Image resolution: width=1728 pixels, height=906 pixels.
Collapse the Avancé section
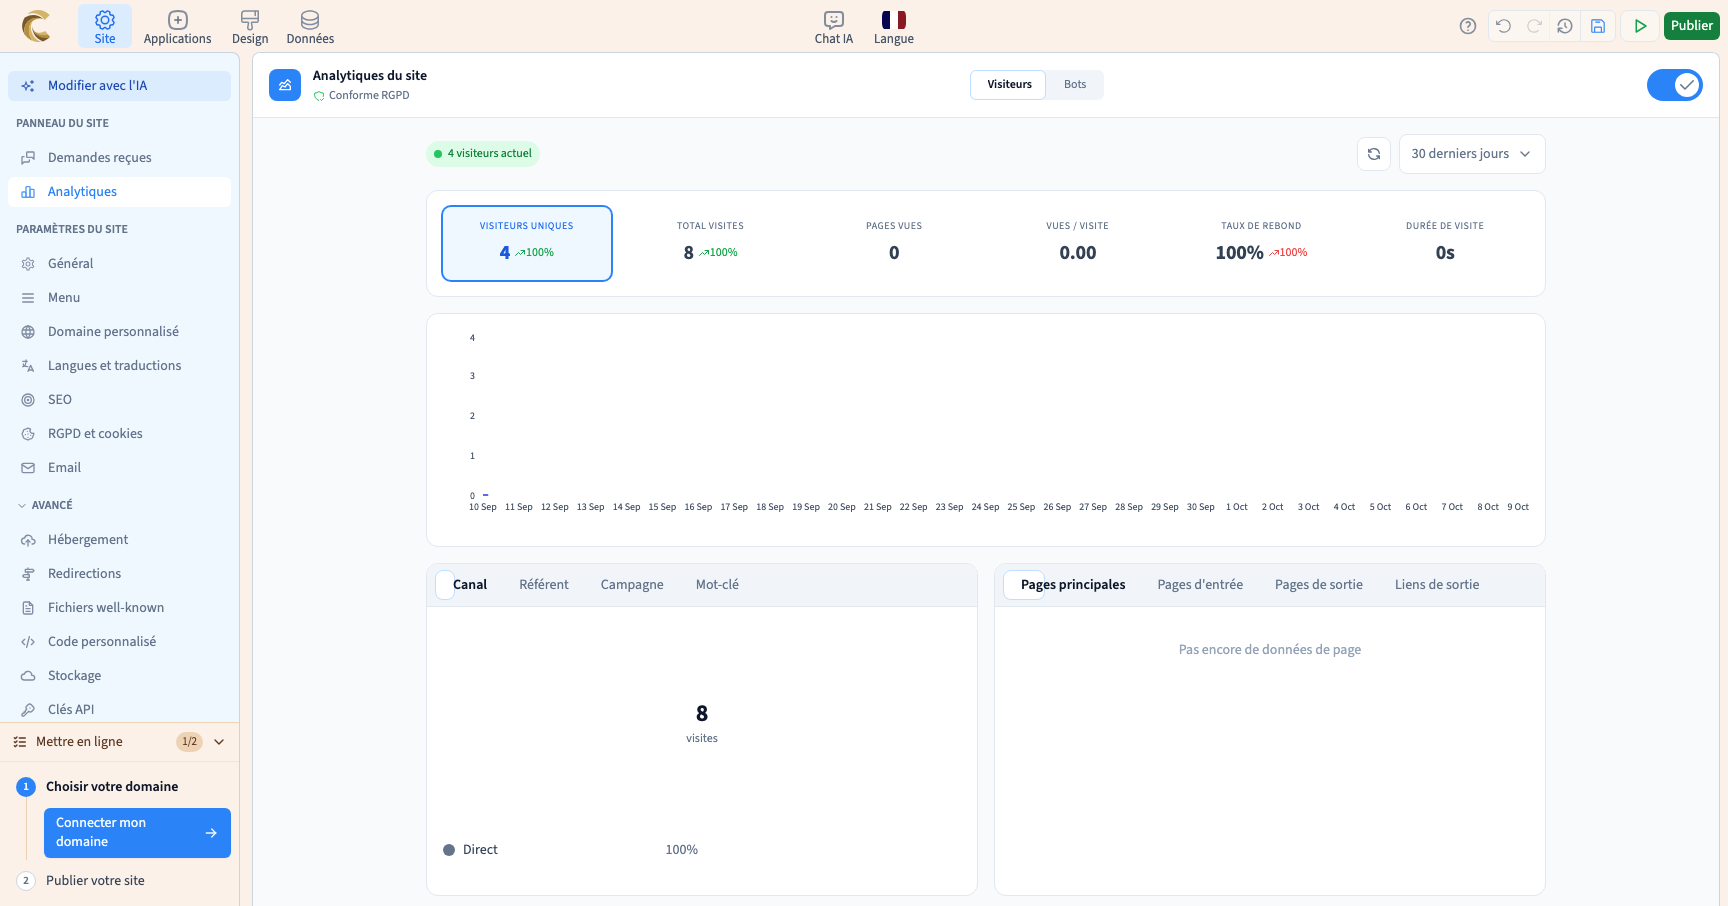[x=45, y=505]
